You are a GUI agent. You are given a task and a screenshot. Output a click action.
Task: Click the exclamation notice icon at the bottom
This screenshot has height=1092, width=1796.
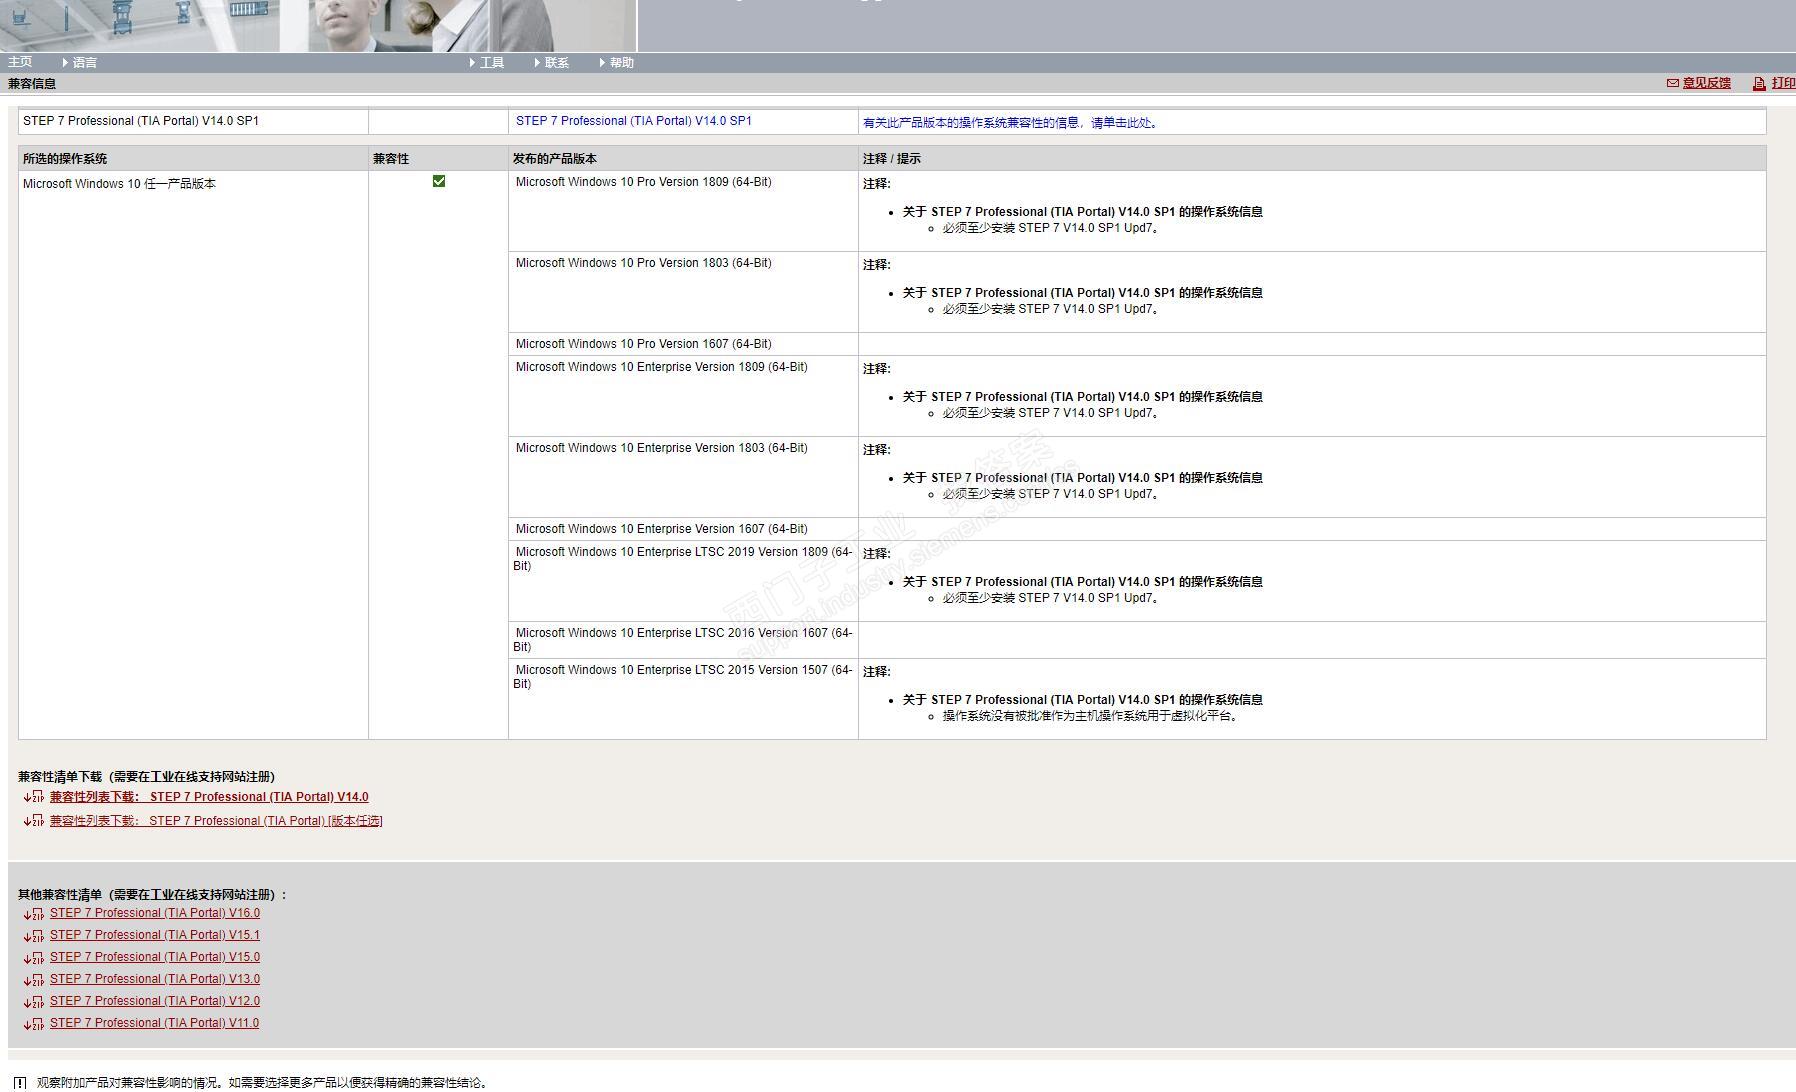[x=20, y=1083]
